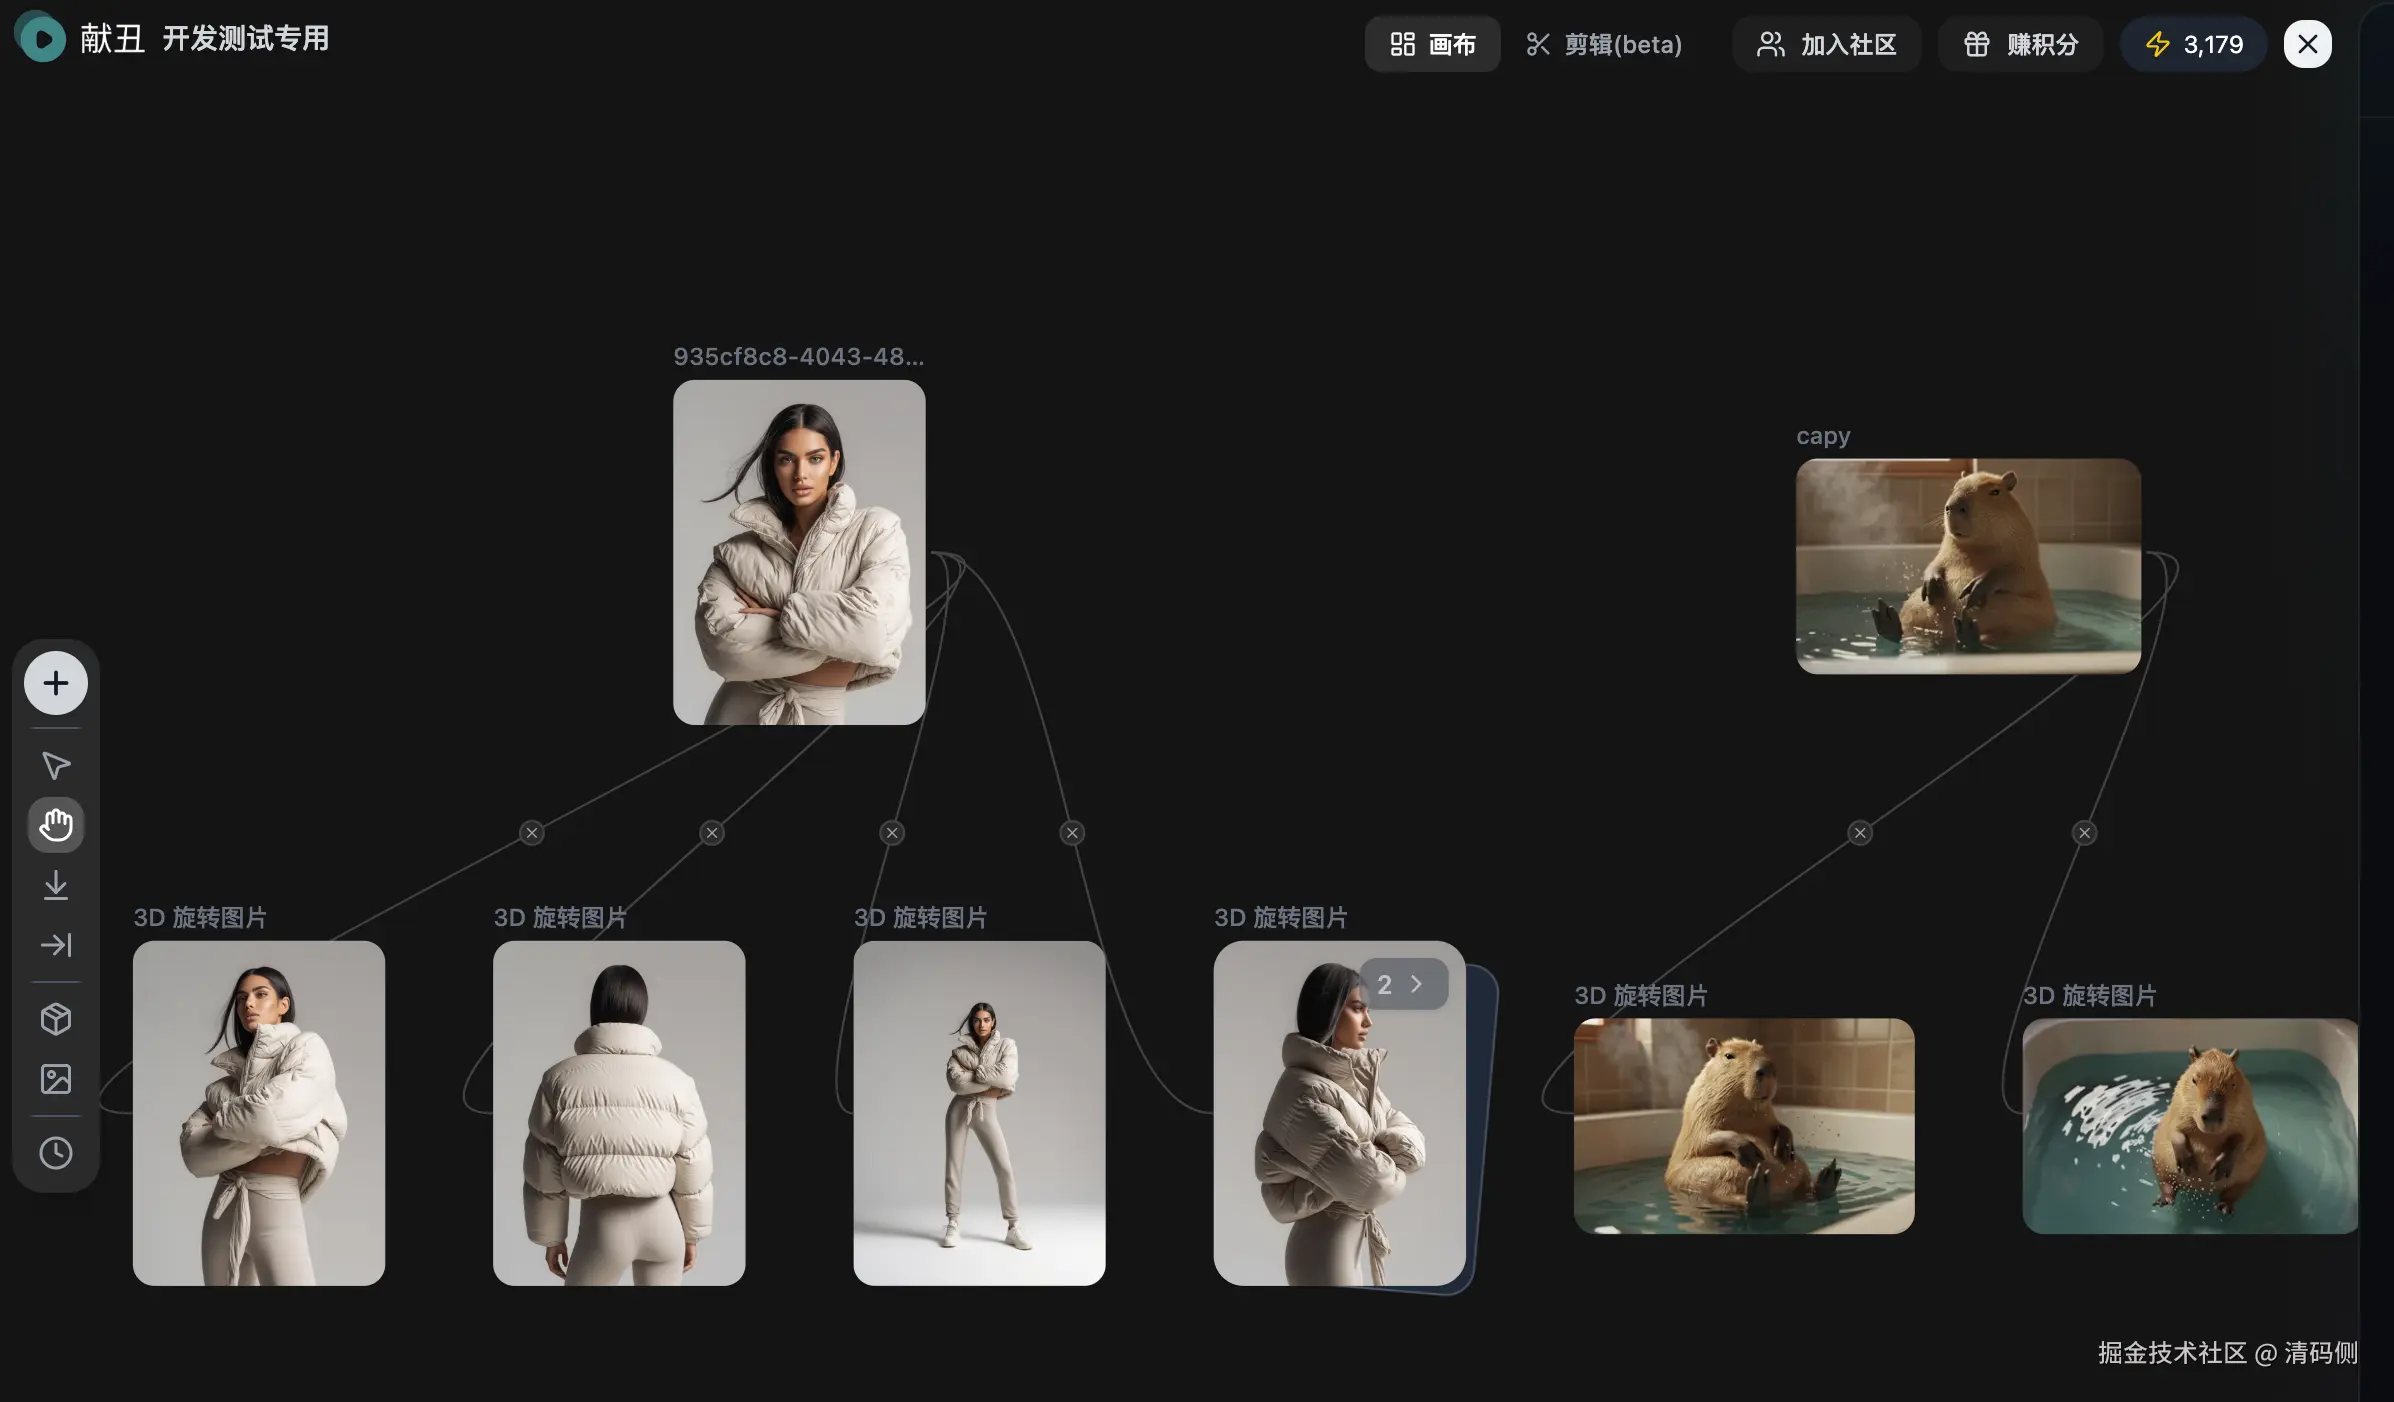This screenshot has width=2394, height=1402.
Task: Select the pointer selection tool
Action: point(56,765)
